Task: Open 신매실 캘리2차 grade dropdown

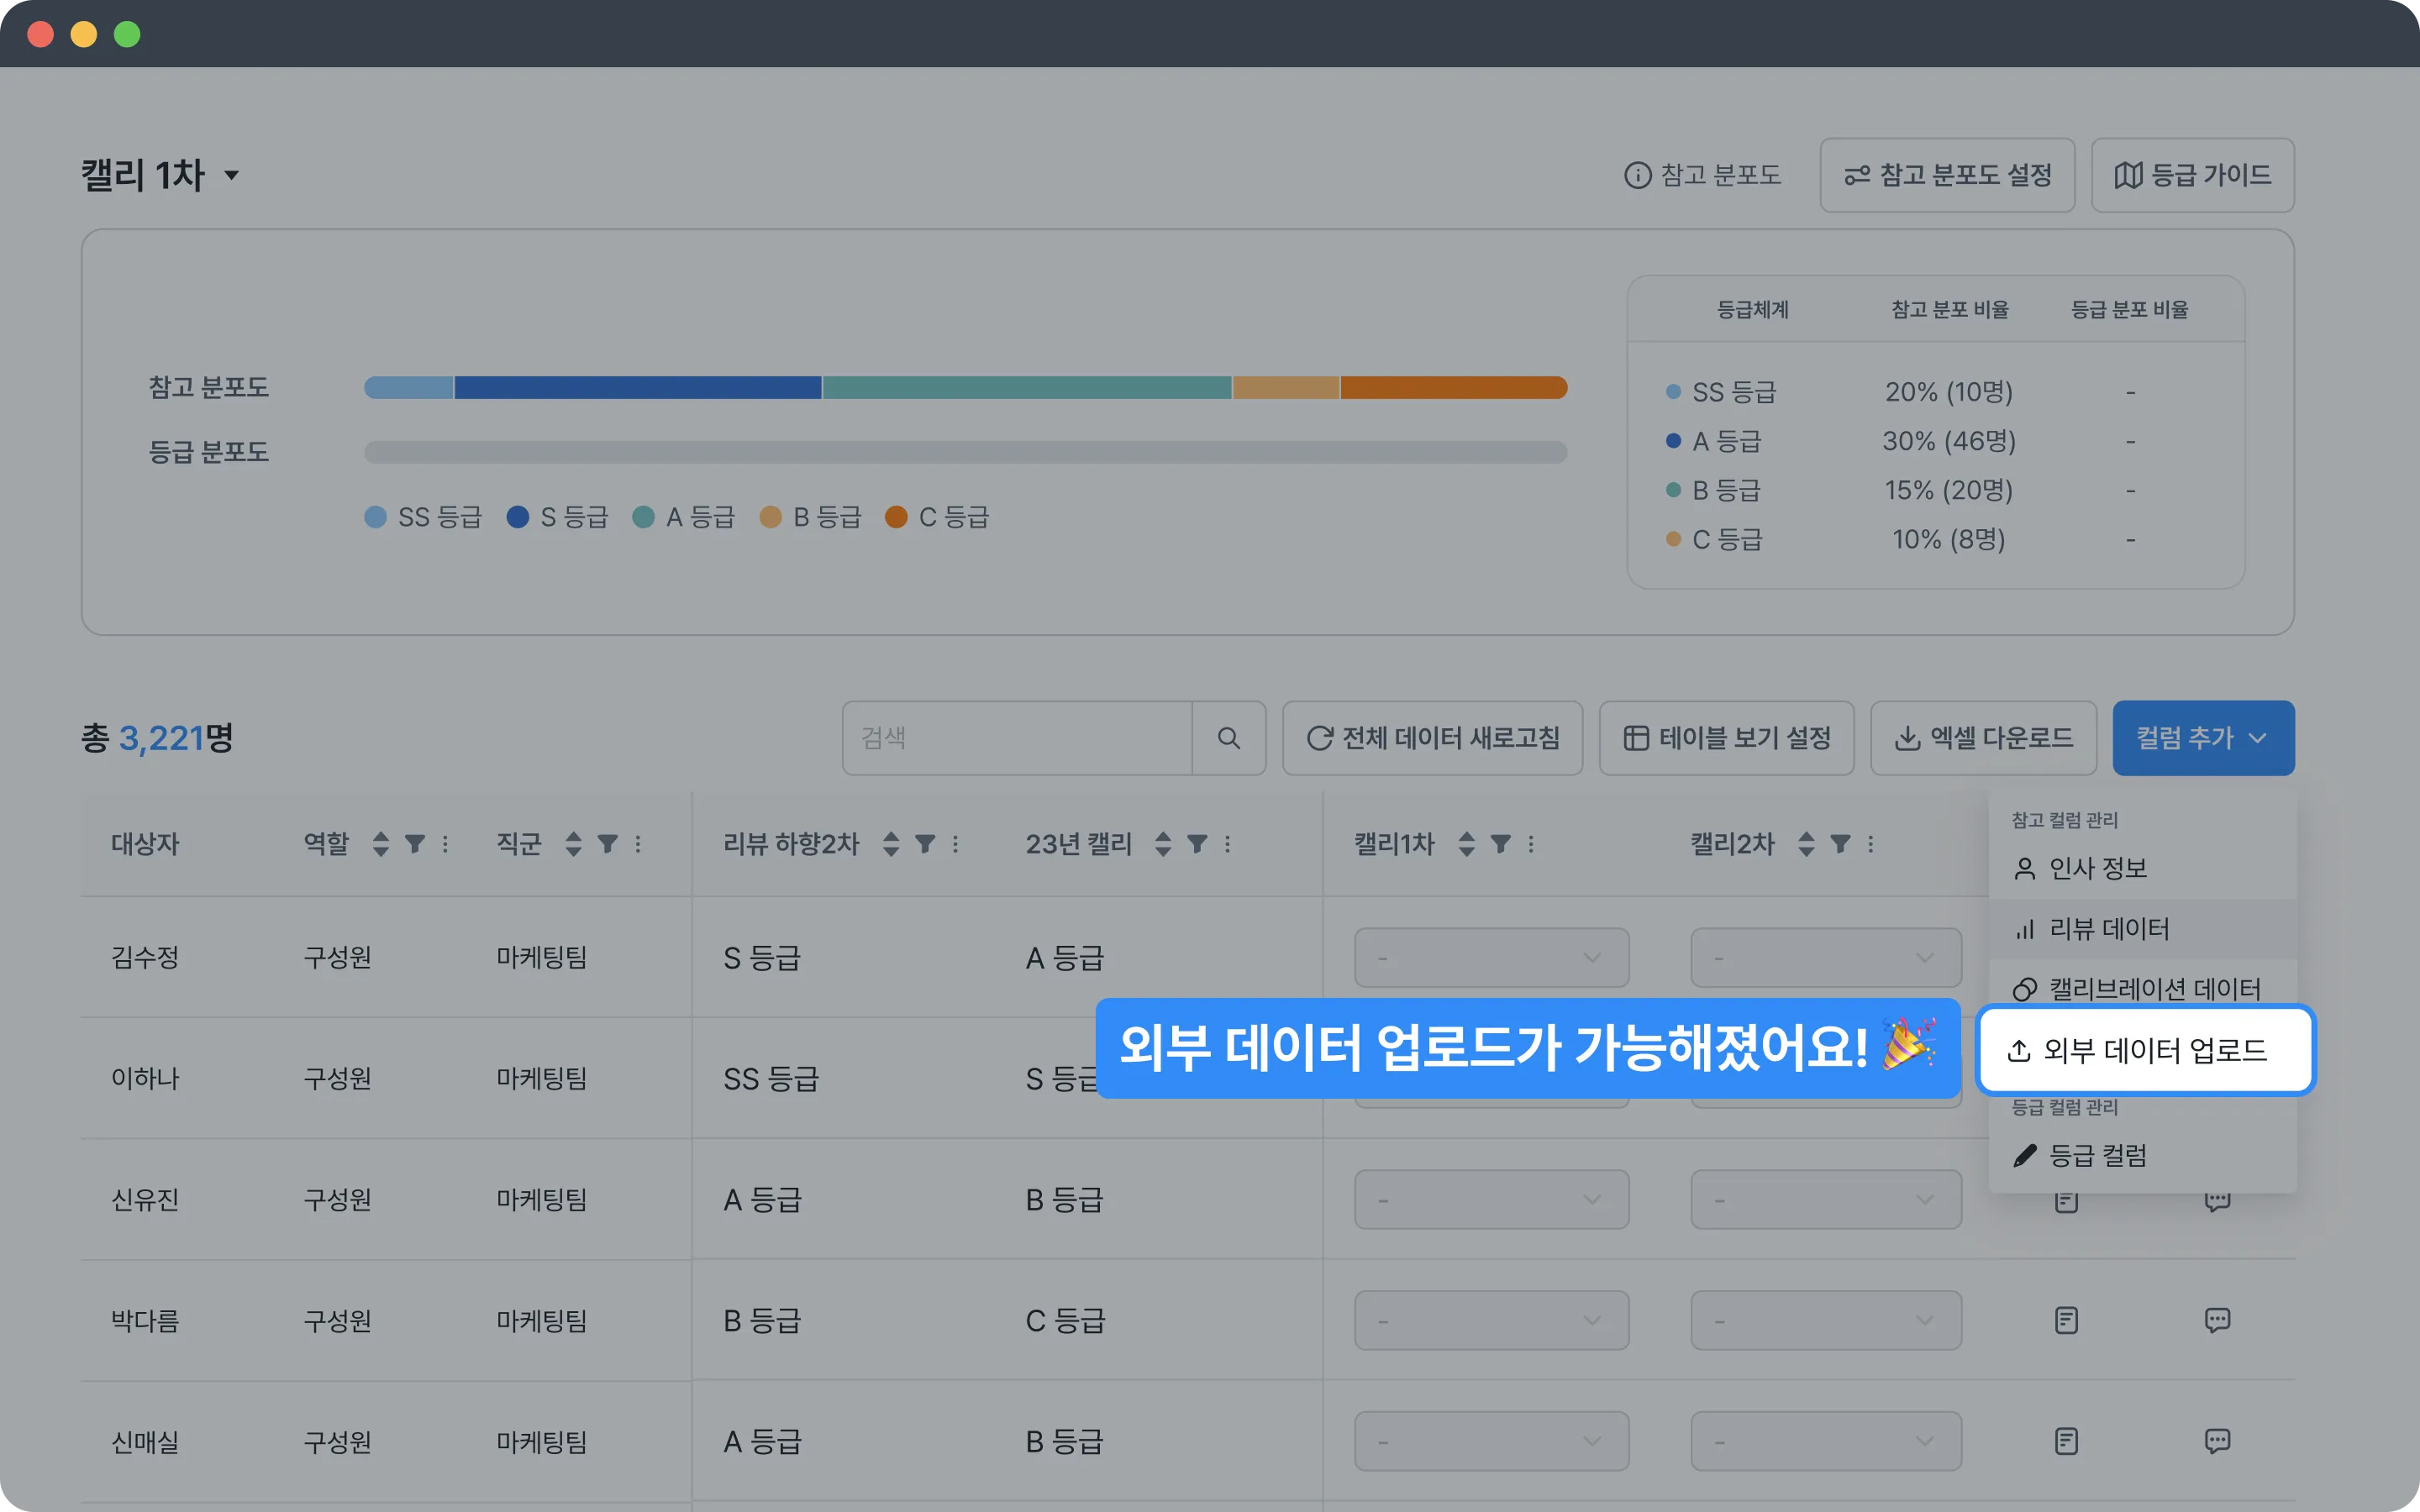Action: (1826, 1441)
